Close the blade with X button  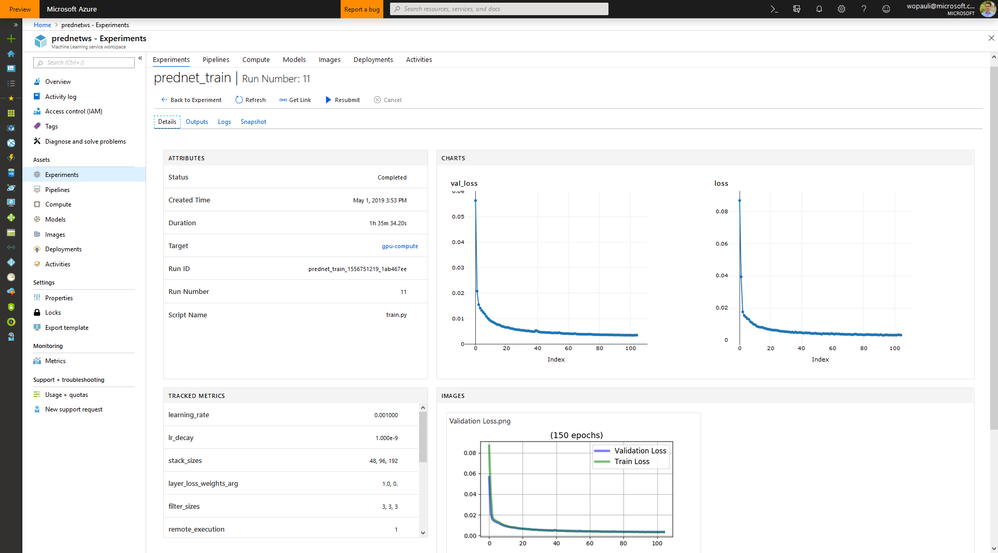coord(991,38)
